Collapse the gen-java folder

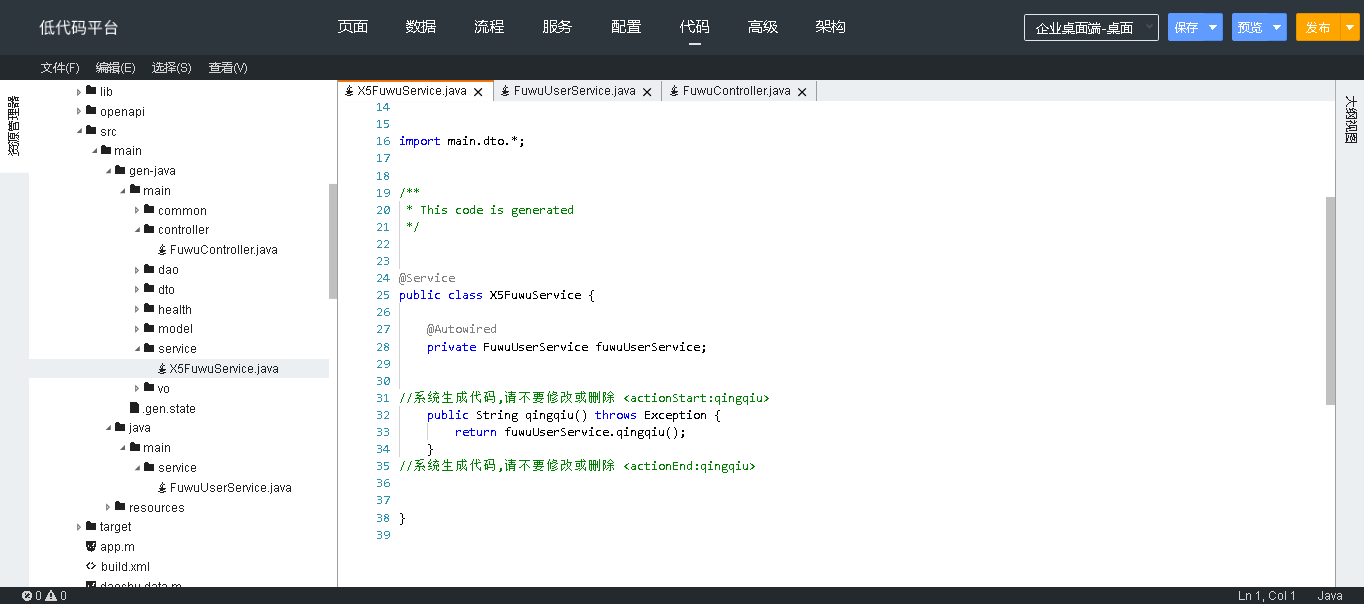click(x=108, y=171)
